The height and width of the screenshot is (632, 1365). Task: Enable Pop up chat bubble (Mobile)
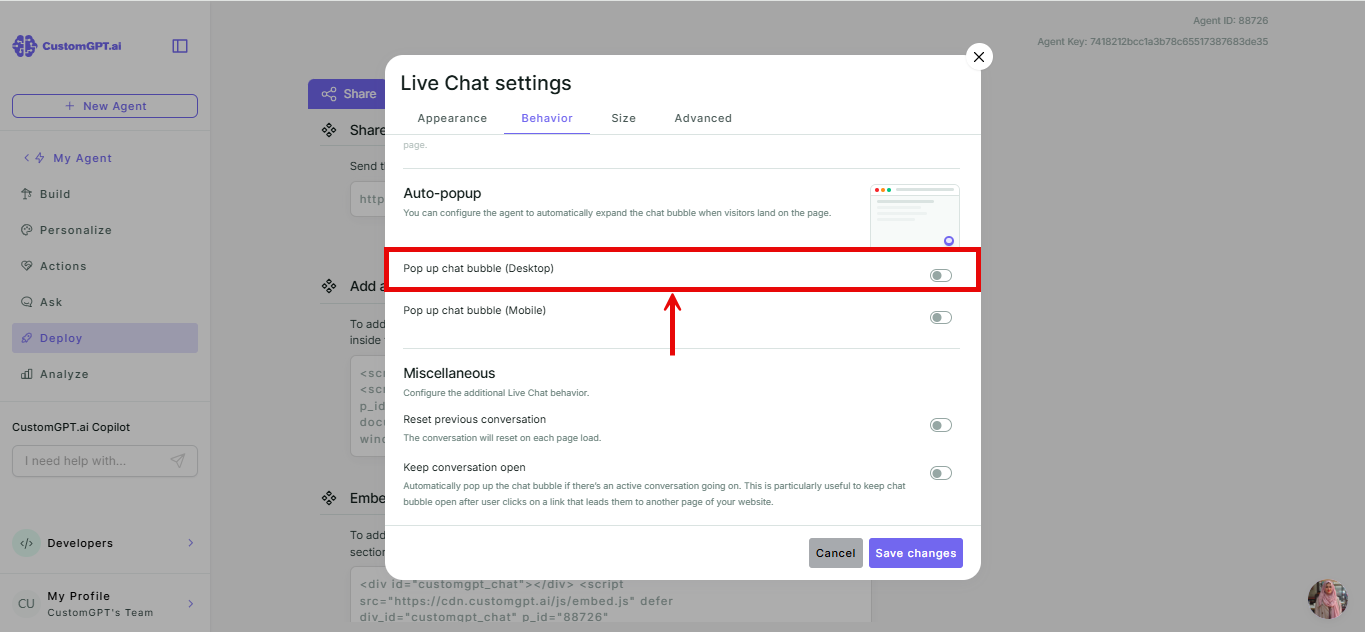[x=941, y=317]
